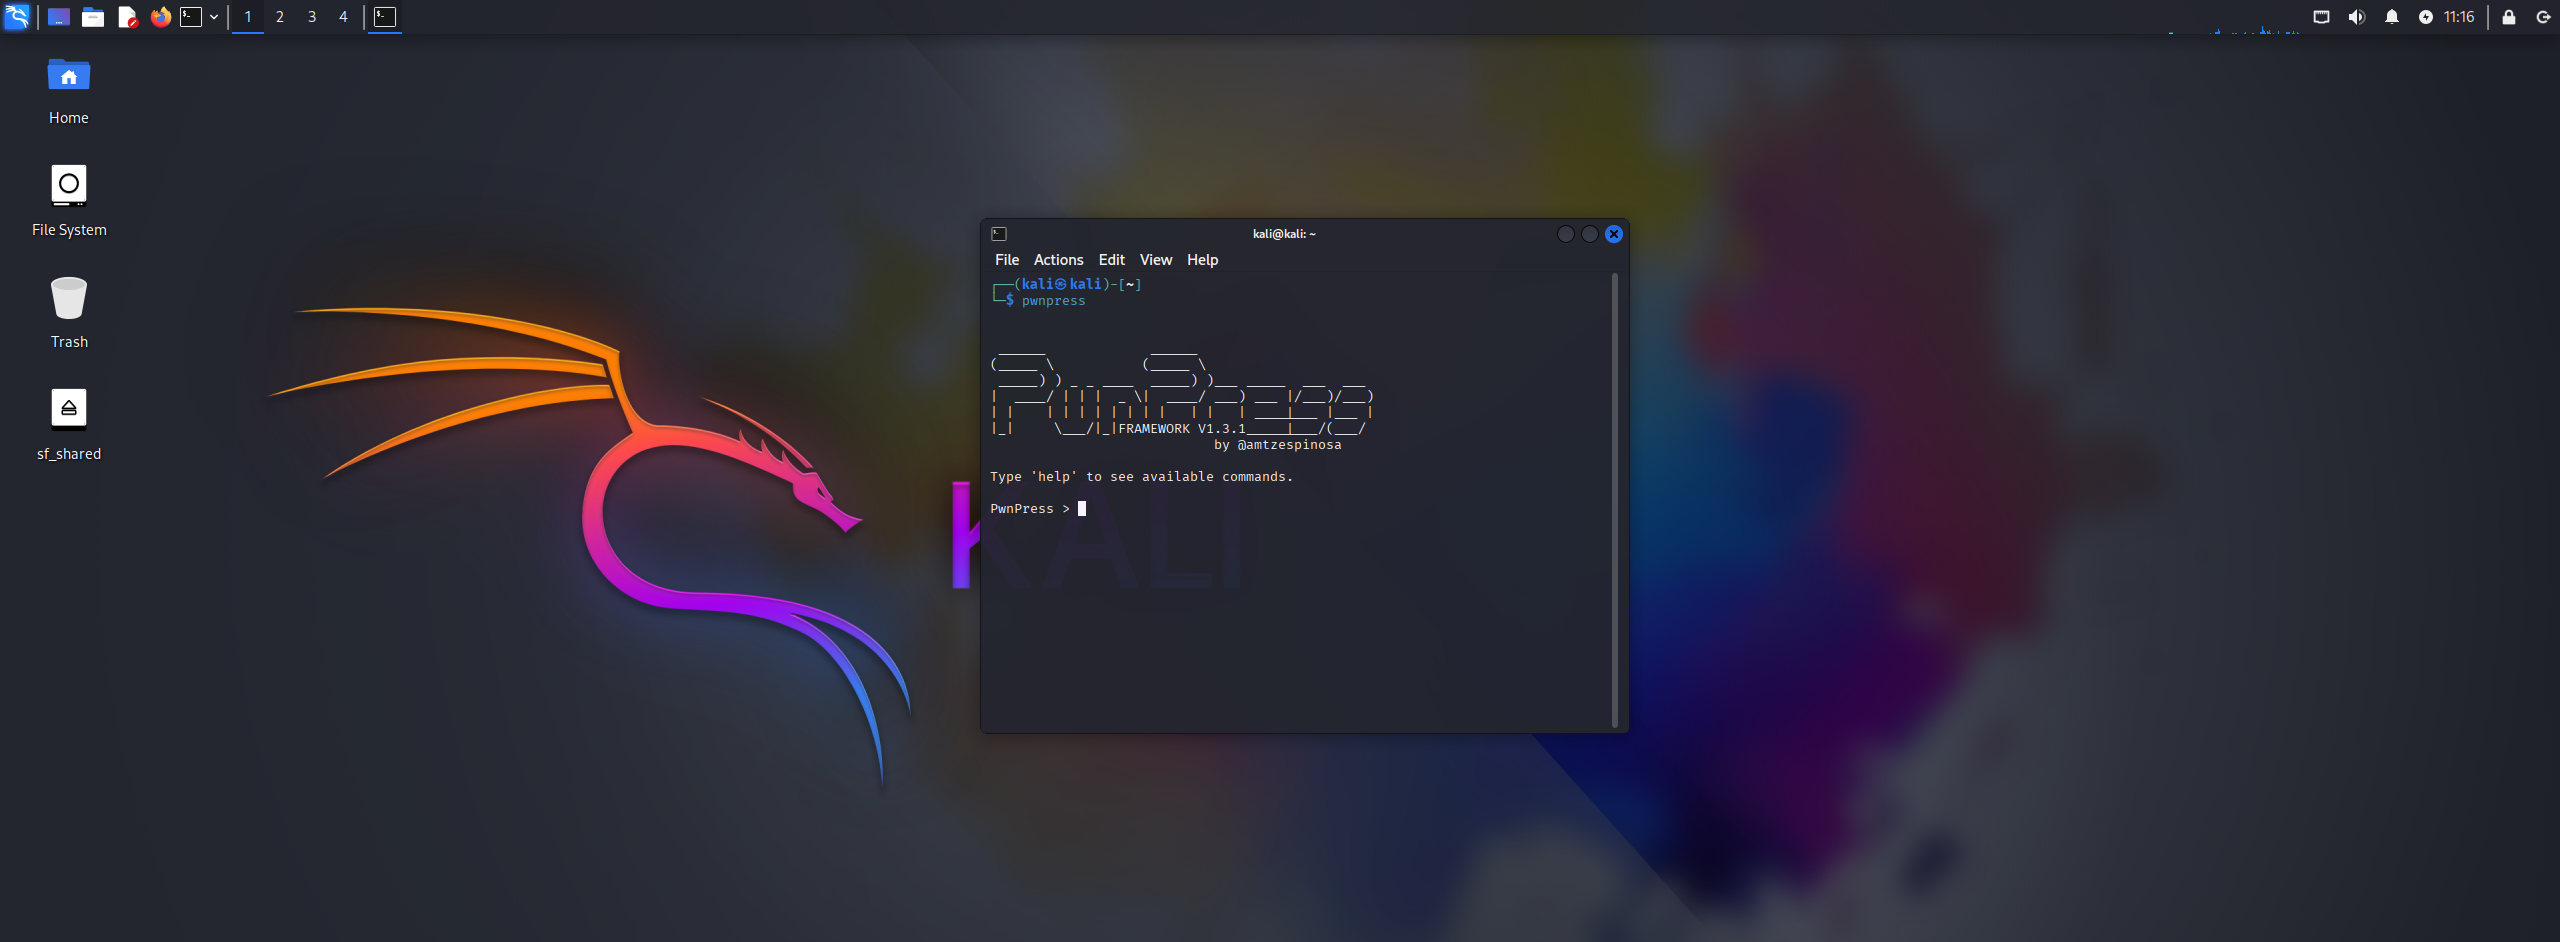This screenshot has width=2560, height=942.
Task: Click the logout icon in panel
Action: 2543,17
